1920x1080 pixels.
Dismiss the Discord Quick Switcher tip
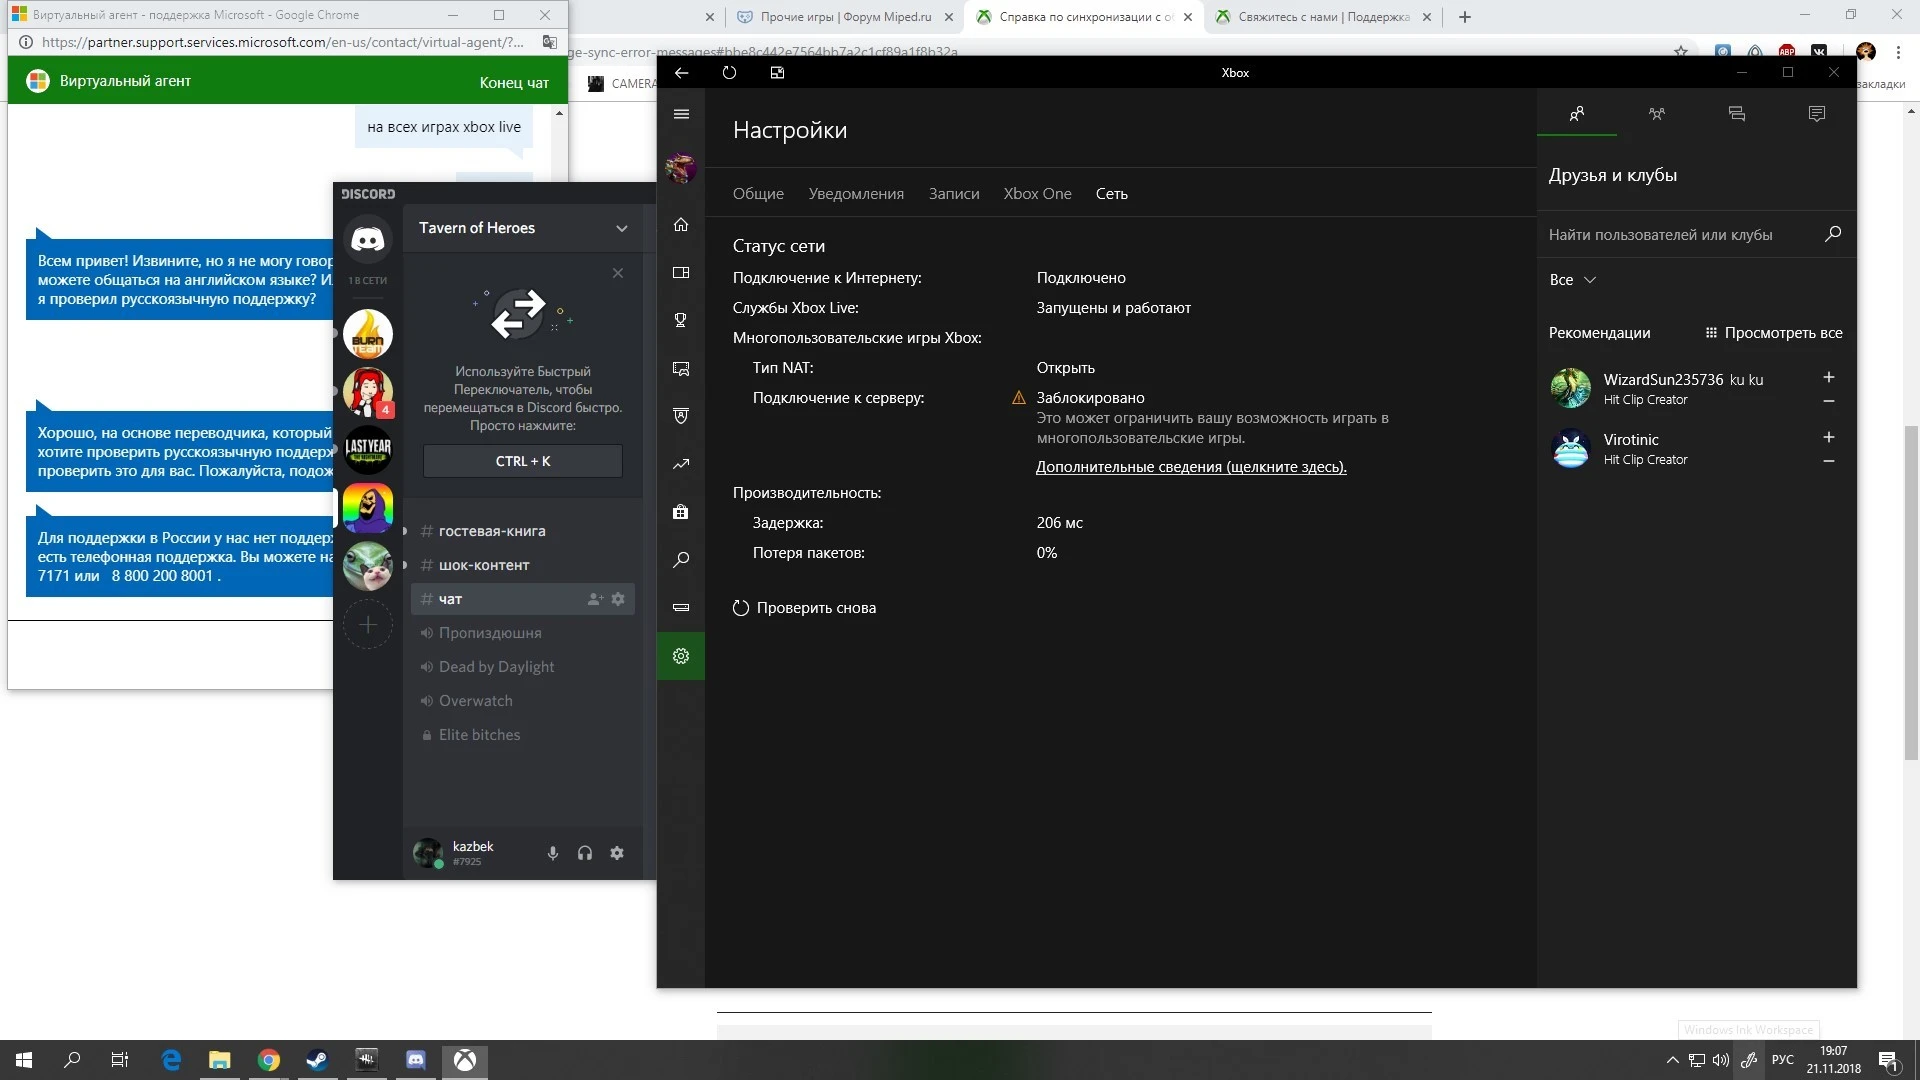618,273
